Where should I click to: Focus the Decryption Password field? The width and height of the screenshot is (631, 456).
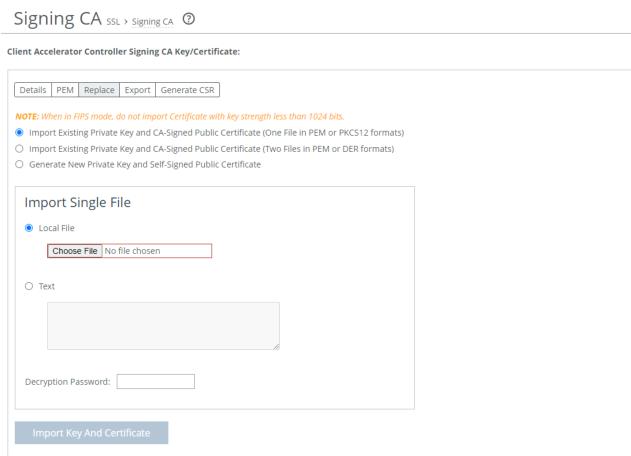pos(155,381)
